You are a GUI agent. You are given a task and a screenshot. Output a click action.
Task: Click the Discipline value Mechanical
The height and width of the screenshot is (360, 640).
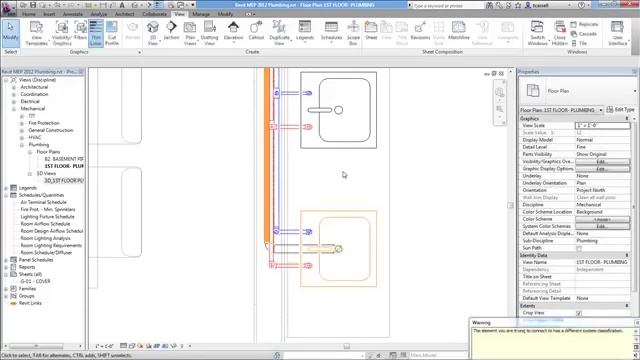[x=589, y=205]
